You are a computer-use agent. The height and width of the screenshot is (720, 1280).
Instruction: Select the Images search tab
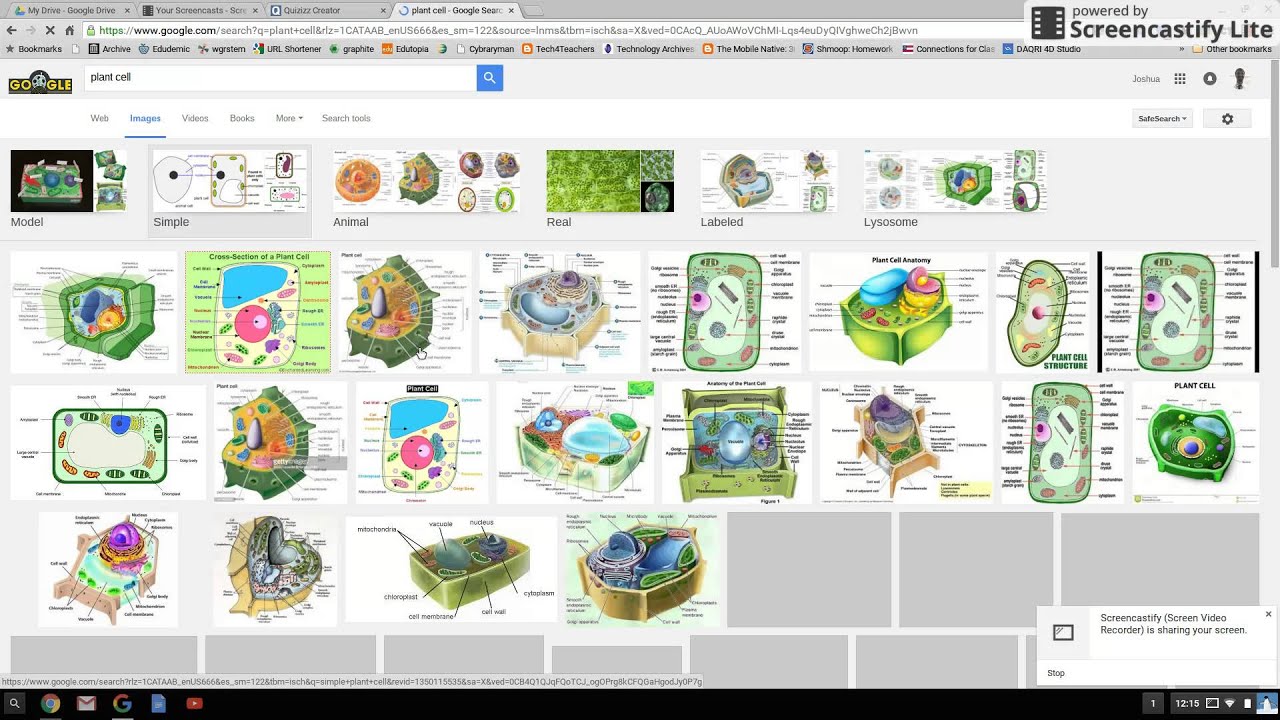click(x=145, y=118)
